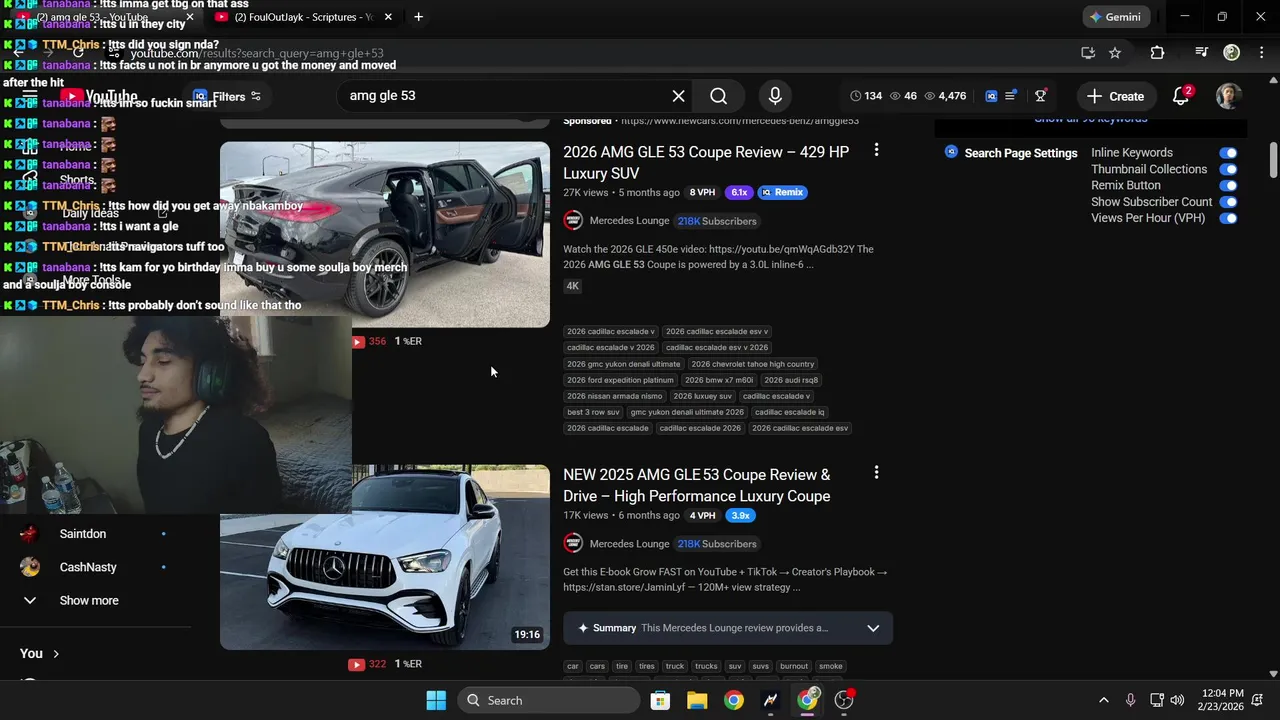The height and width of the screenshot is (720, 1280).
Task: Open OBS Studio from the taskbar
Action: click(844, 700)
